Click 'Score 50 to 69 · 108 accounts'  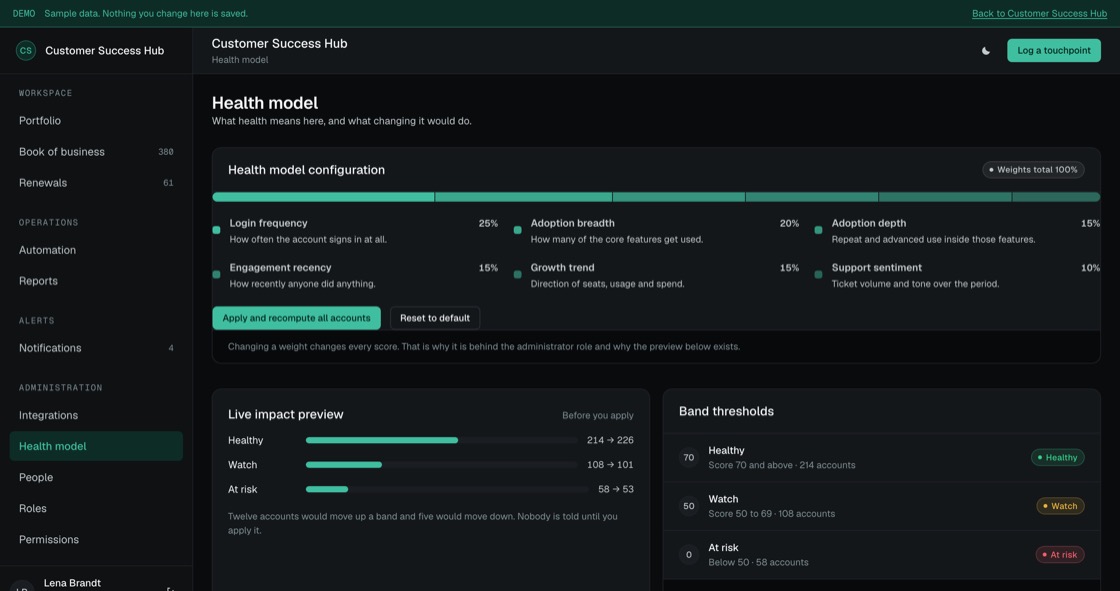[x=771, y=514]
